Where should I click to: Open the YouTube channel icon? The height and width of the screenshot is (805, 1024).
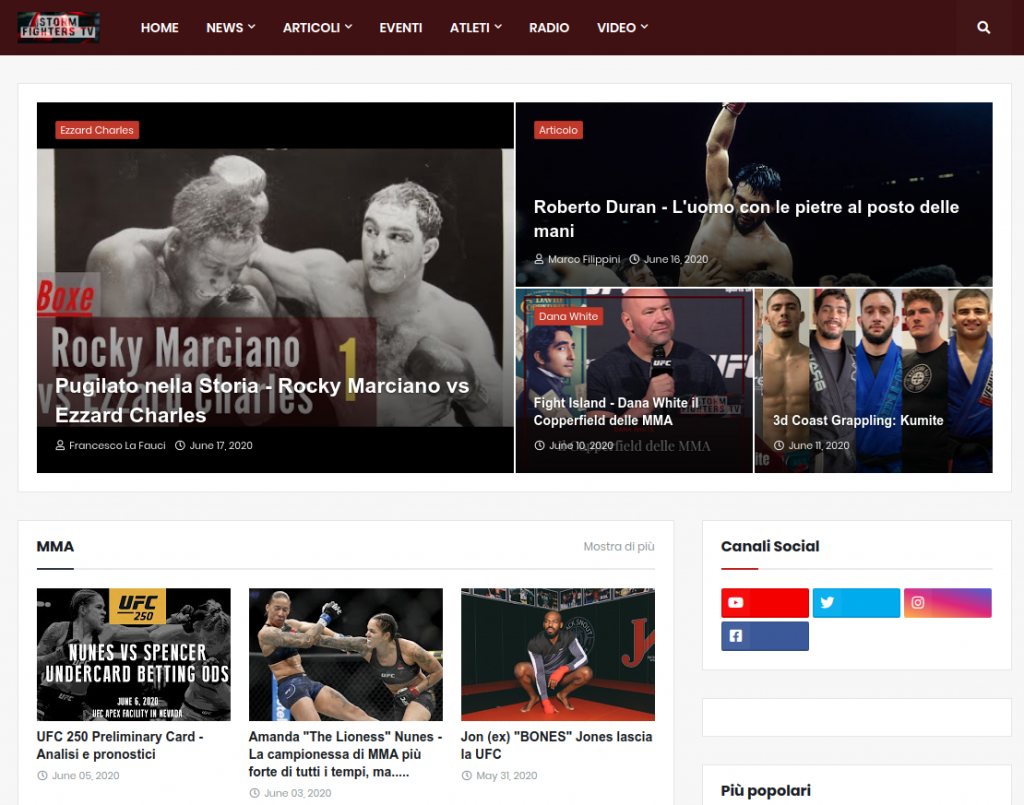pos(735,602)
